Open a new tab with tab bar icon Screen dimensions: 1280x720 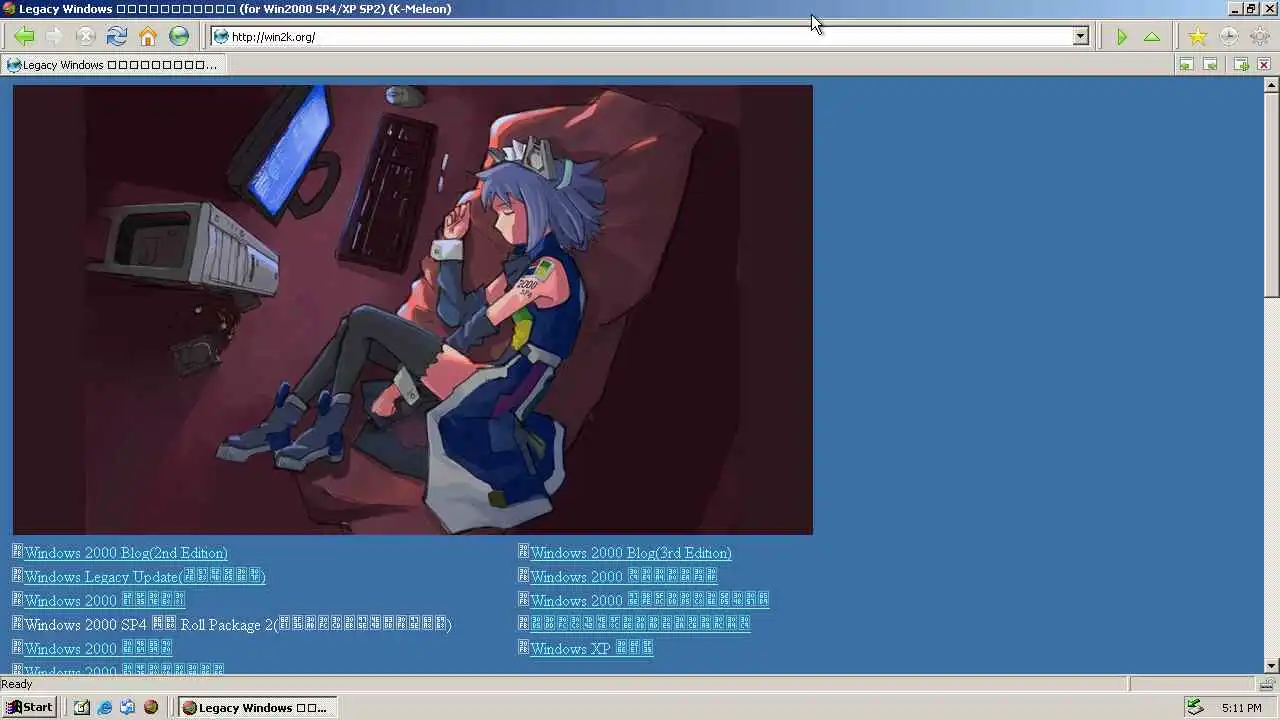(x=1241, y=65)
